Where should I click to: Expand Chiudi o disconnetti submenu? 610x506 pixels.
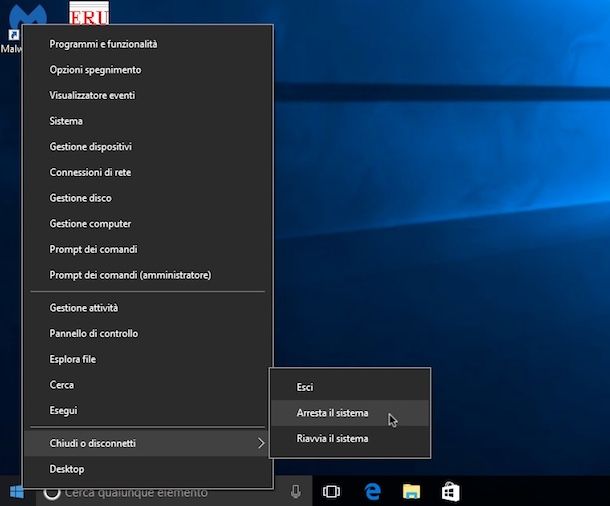click(x=148, y=443)
